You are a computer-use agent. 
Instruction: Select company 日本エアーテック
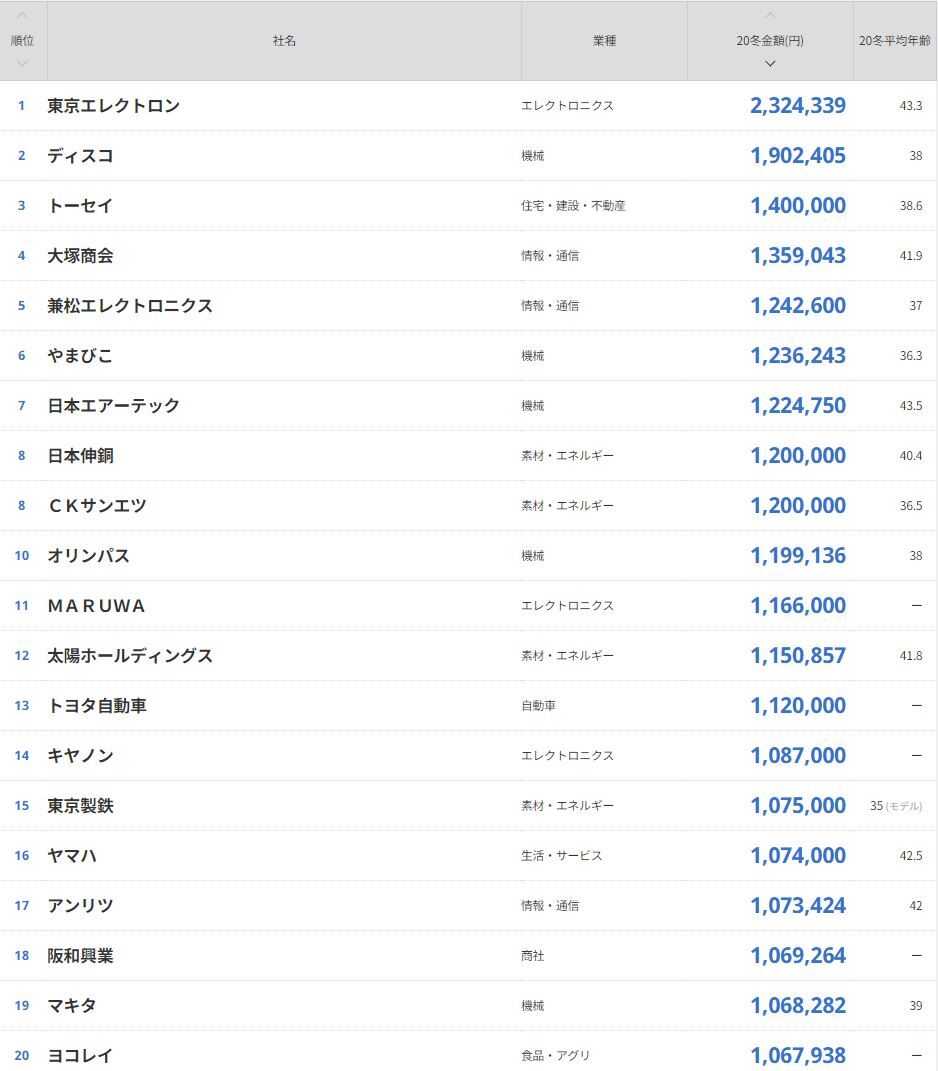[x=113, y=406]
